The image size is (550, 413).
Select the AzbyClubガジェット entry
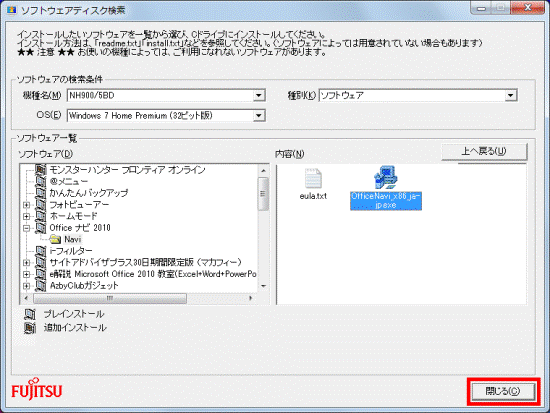click(84, 286)
